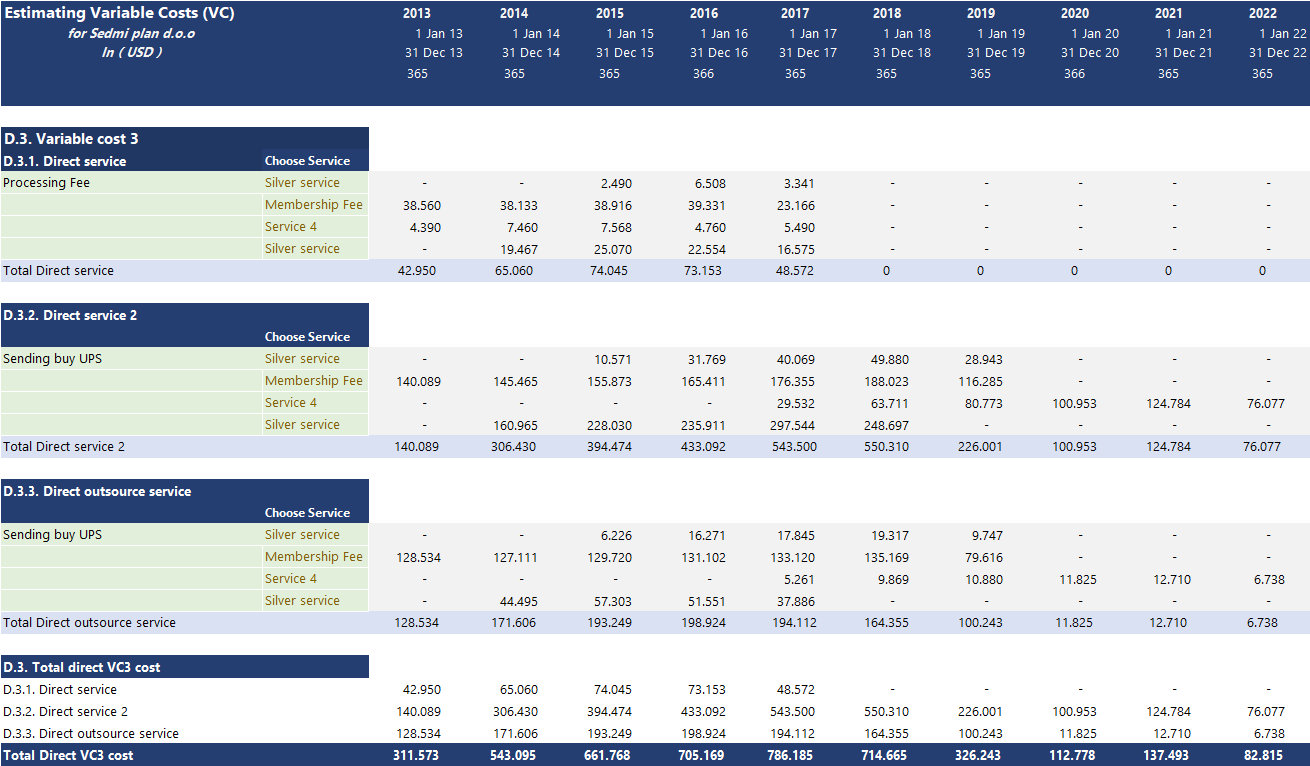
Task: Select the "Processing Fee" label cell
Action: (x=46, y=183)
